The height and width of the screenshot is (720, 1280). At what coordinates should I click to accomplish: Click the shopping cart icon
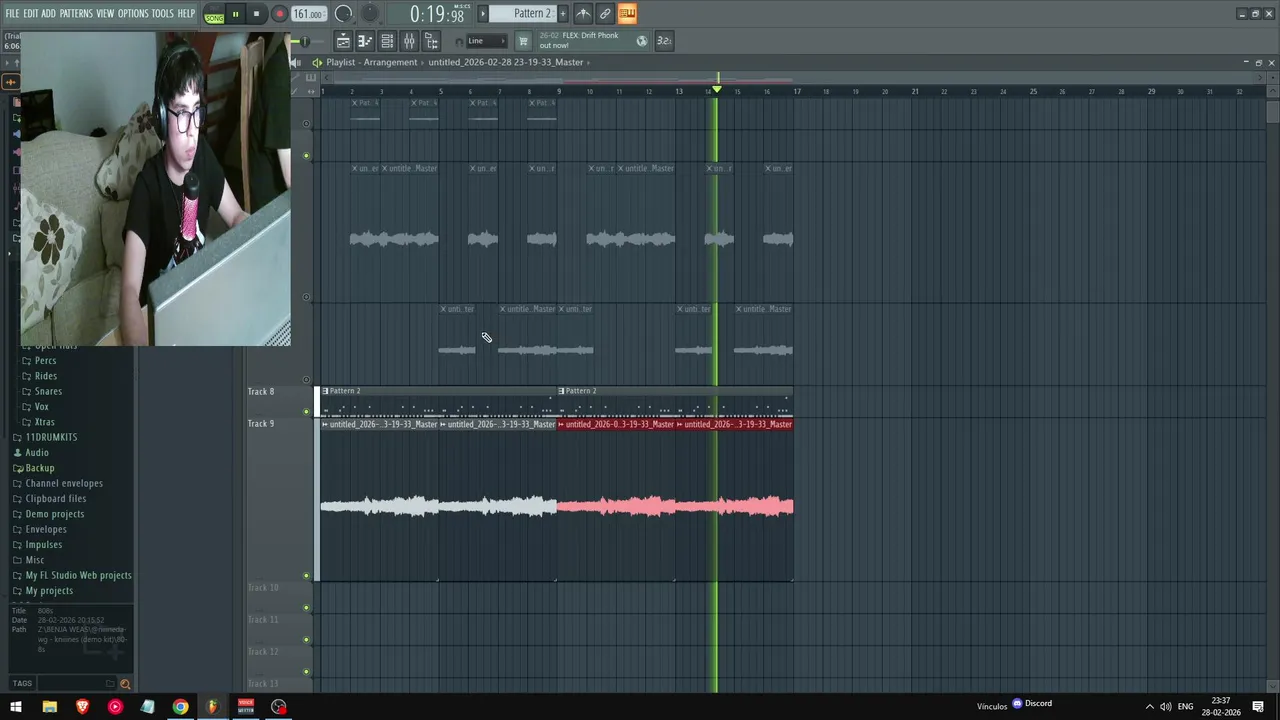pyautogui.click(x=522, y=41)
